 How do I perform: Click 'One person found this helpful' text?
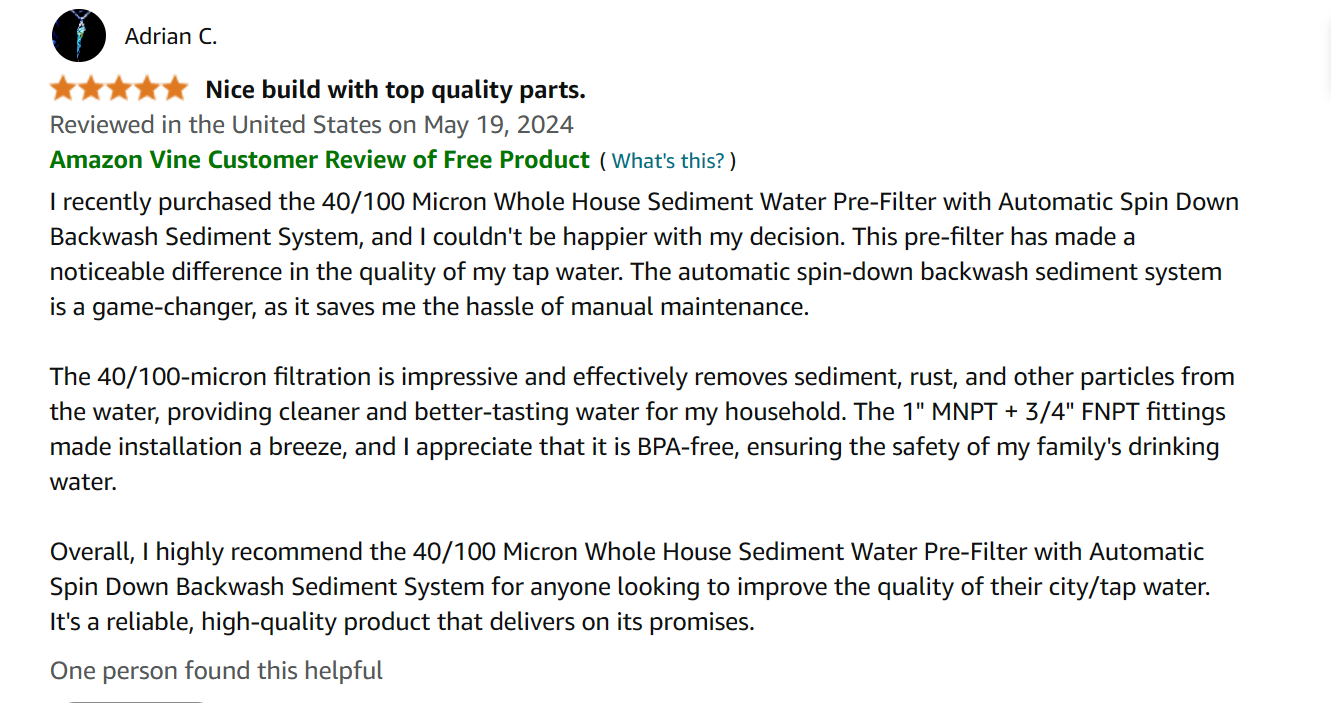point(216,670)
